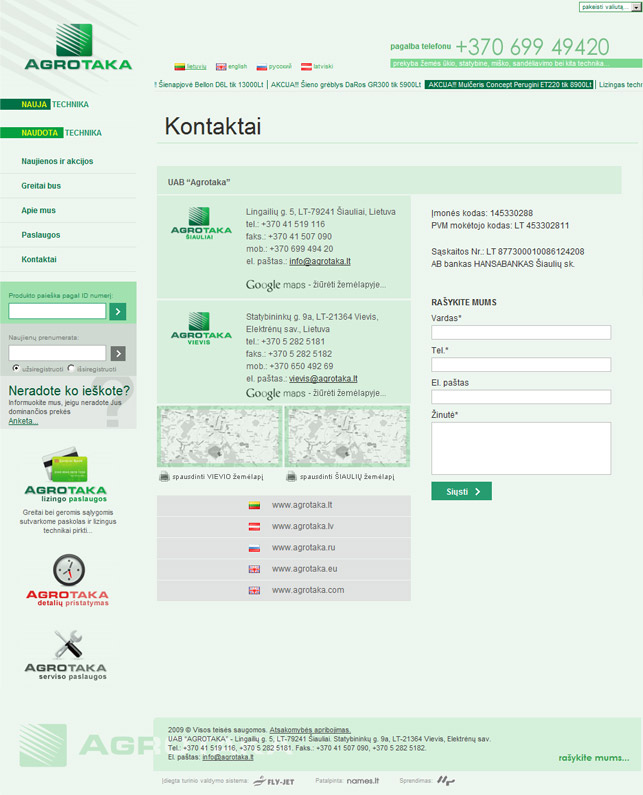Open Vievis map thumbnail
This screenshot has height=795, width=643.
(220, 437)
